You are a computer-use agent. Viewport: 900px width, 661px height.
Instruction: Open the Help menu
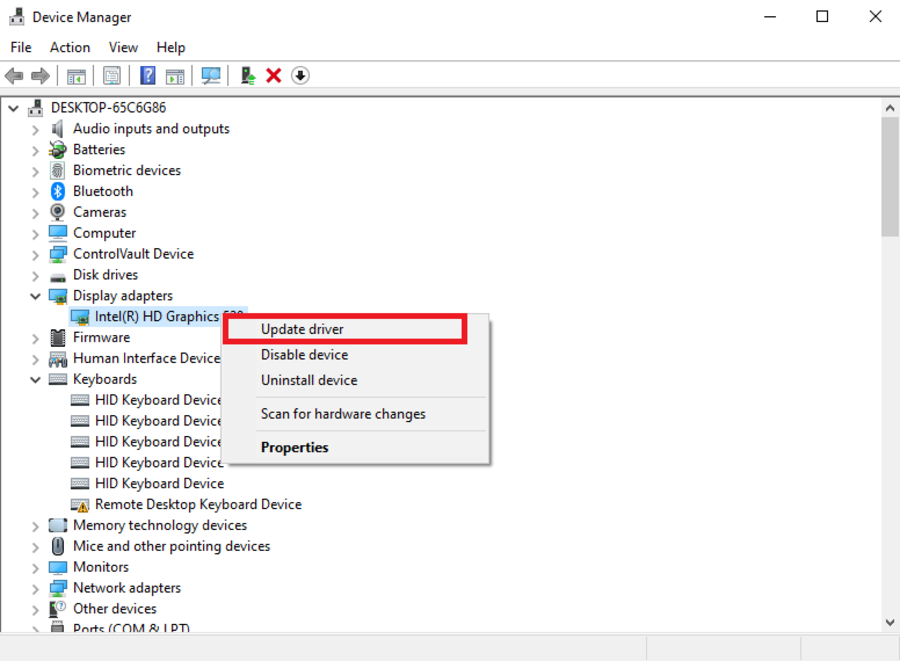[171, 47]
